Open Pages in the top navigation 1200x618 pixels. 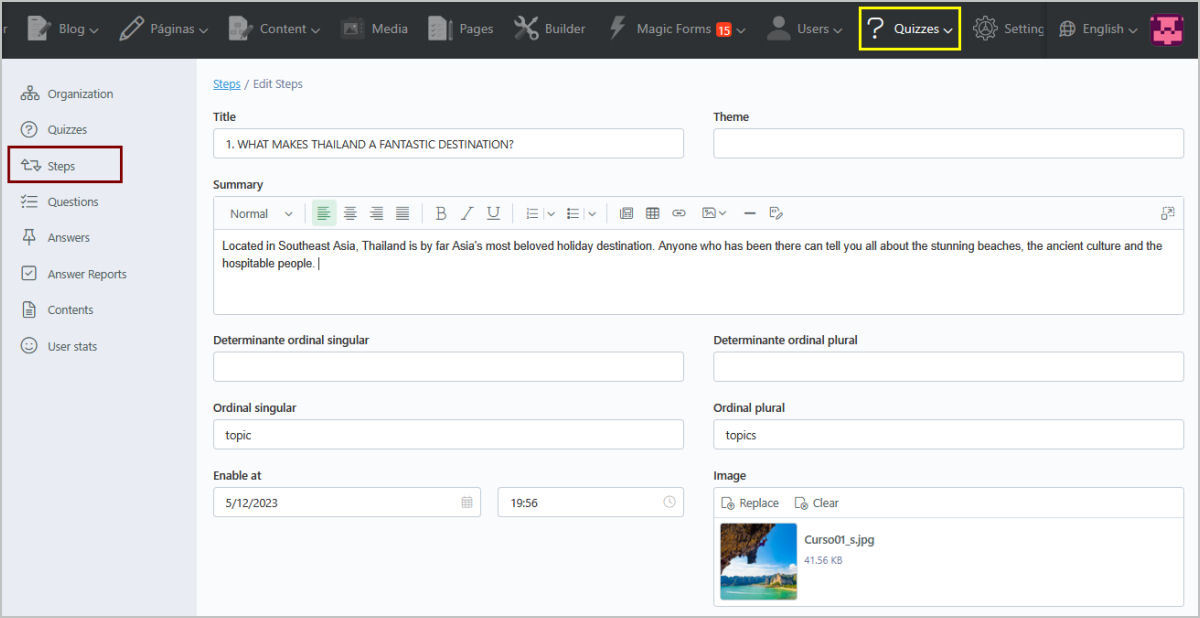point(461,29)
